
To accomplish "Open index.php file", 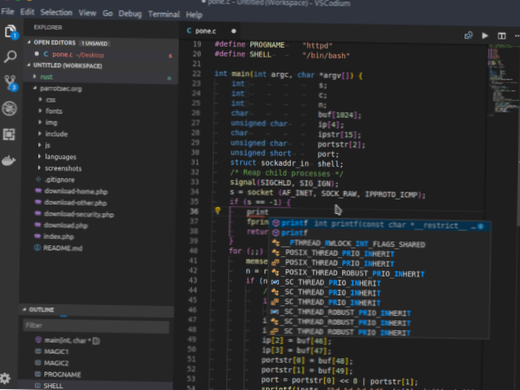I will point(59,236).
